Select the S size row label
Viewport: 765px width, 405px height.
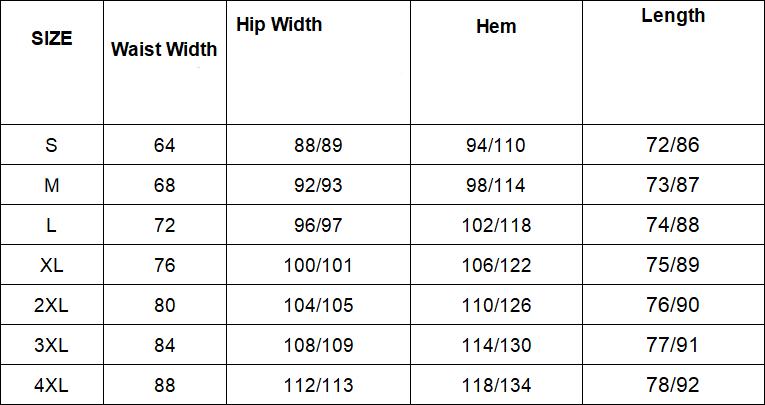52,145
